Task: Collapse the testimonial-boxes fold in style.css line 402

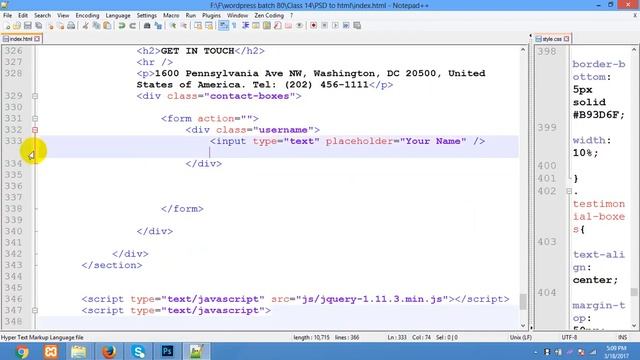Action: coord(569,191)
